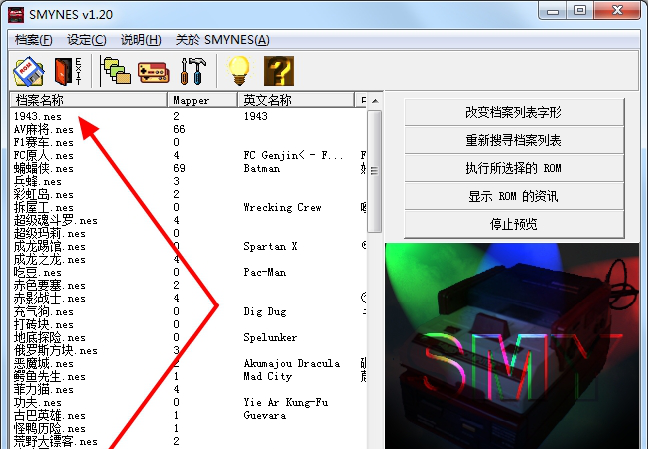Open the file folders path icon

coord(117,71)
